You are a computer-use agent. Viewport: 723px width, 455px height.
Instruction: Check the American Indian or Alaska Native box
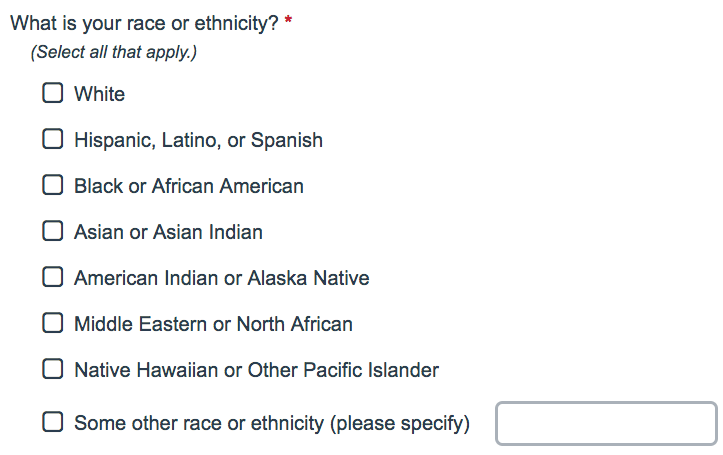(x=53, y=277)
